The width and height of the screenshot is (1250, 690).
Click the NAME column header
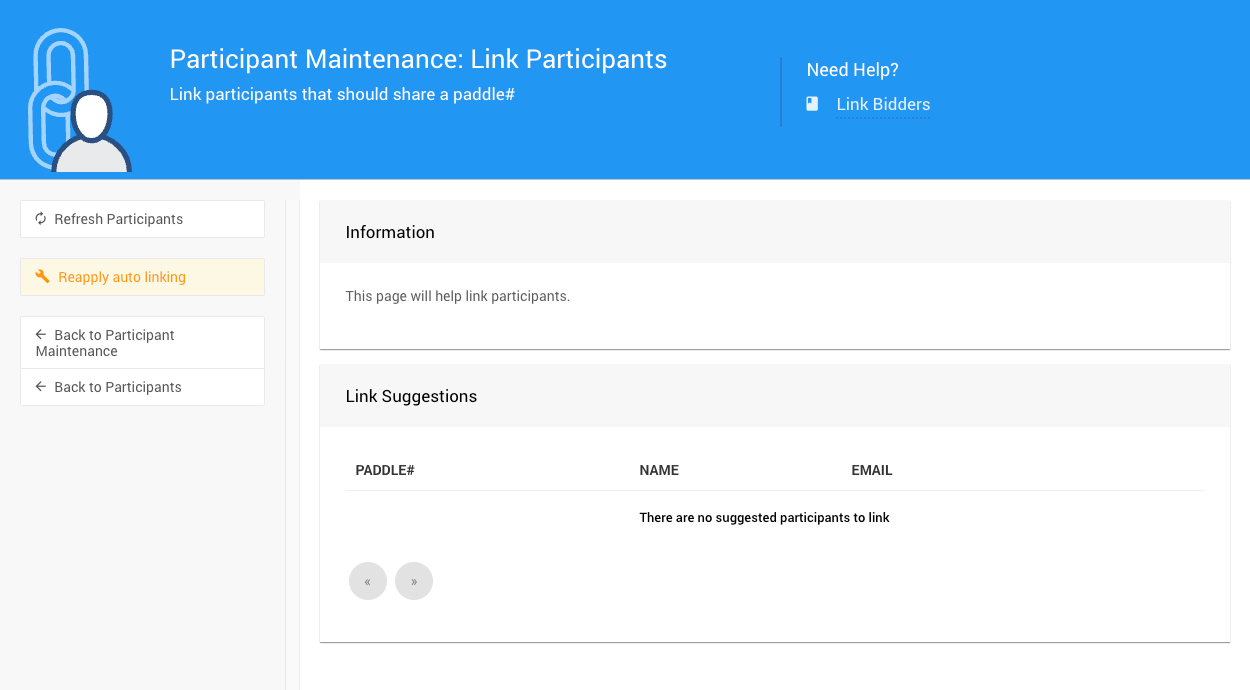(659, 470)
